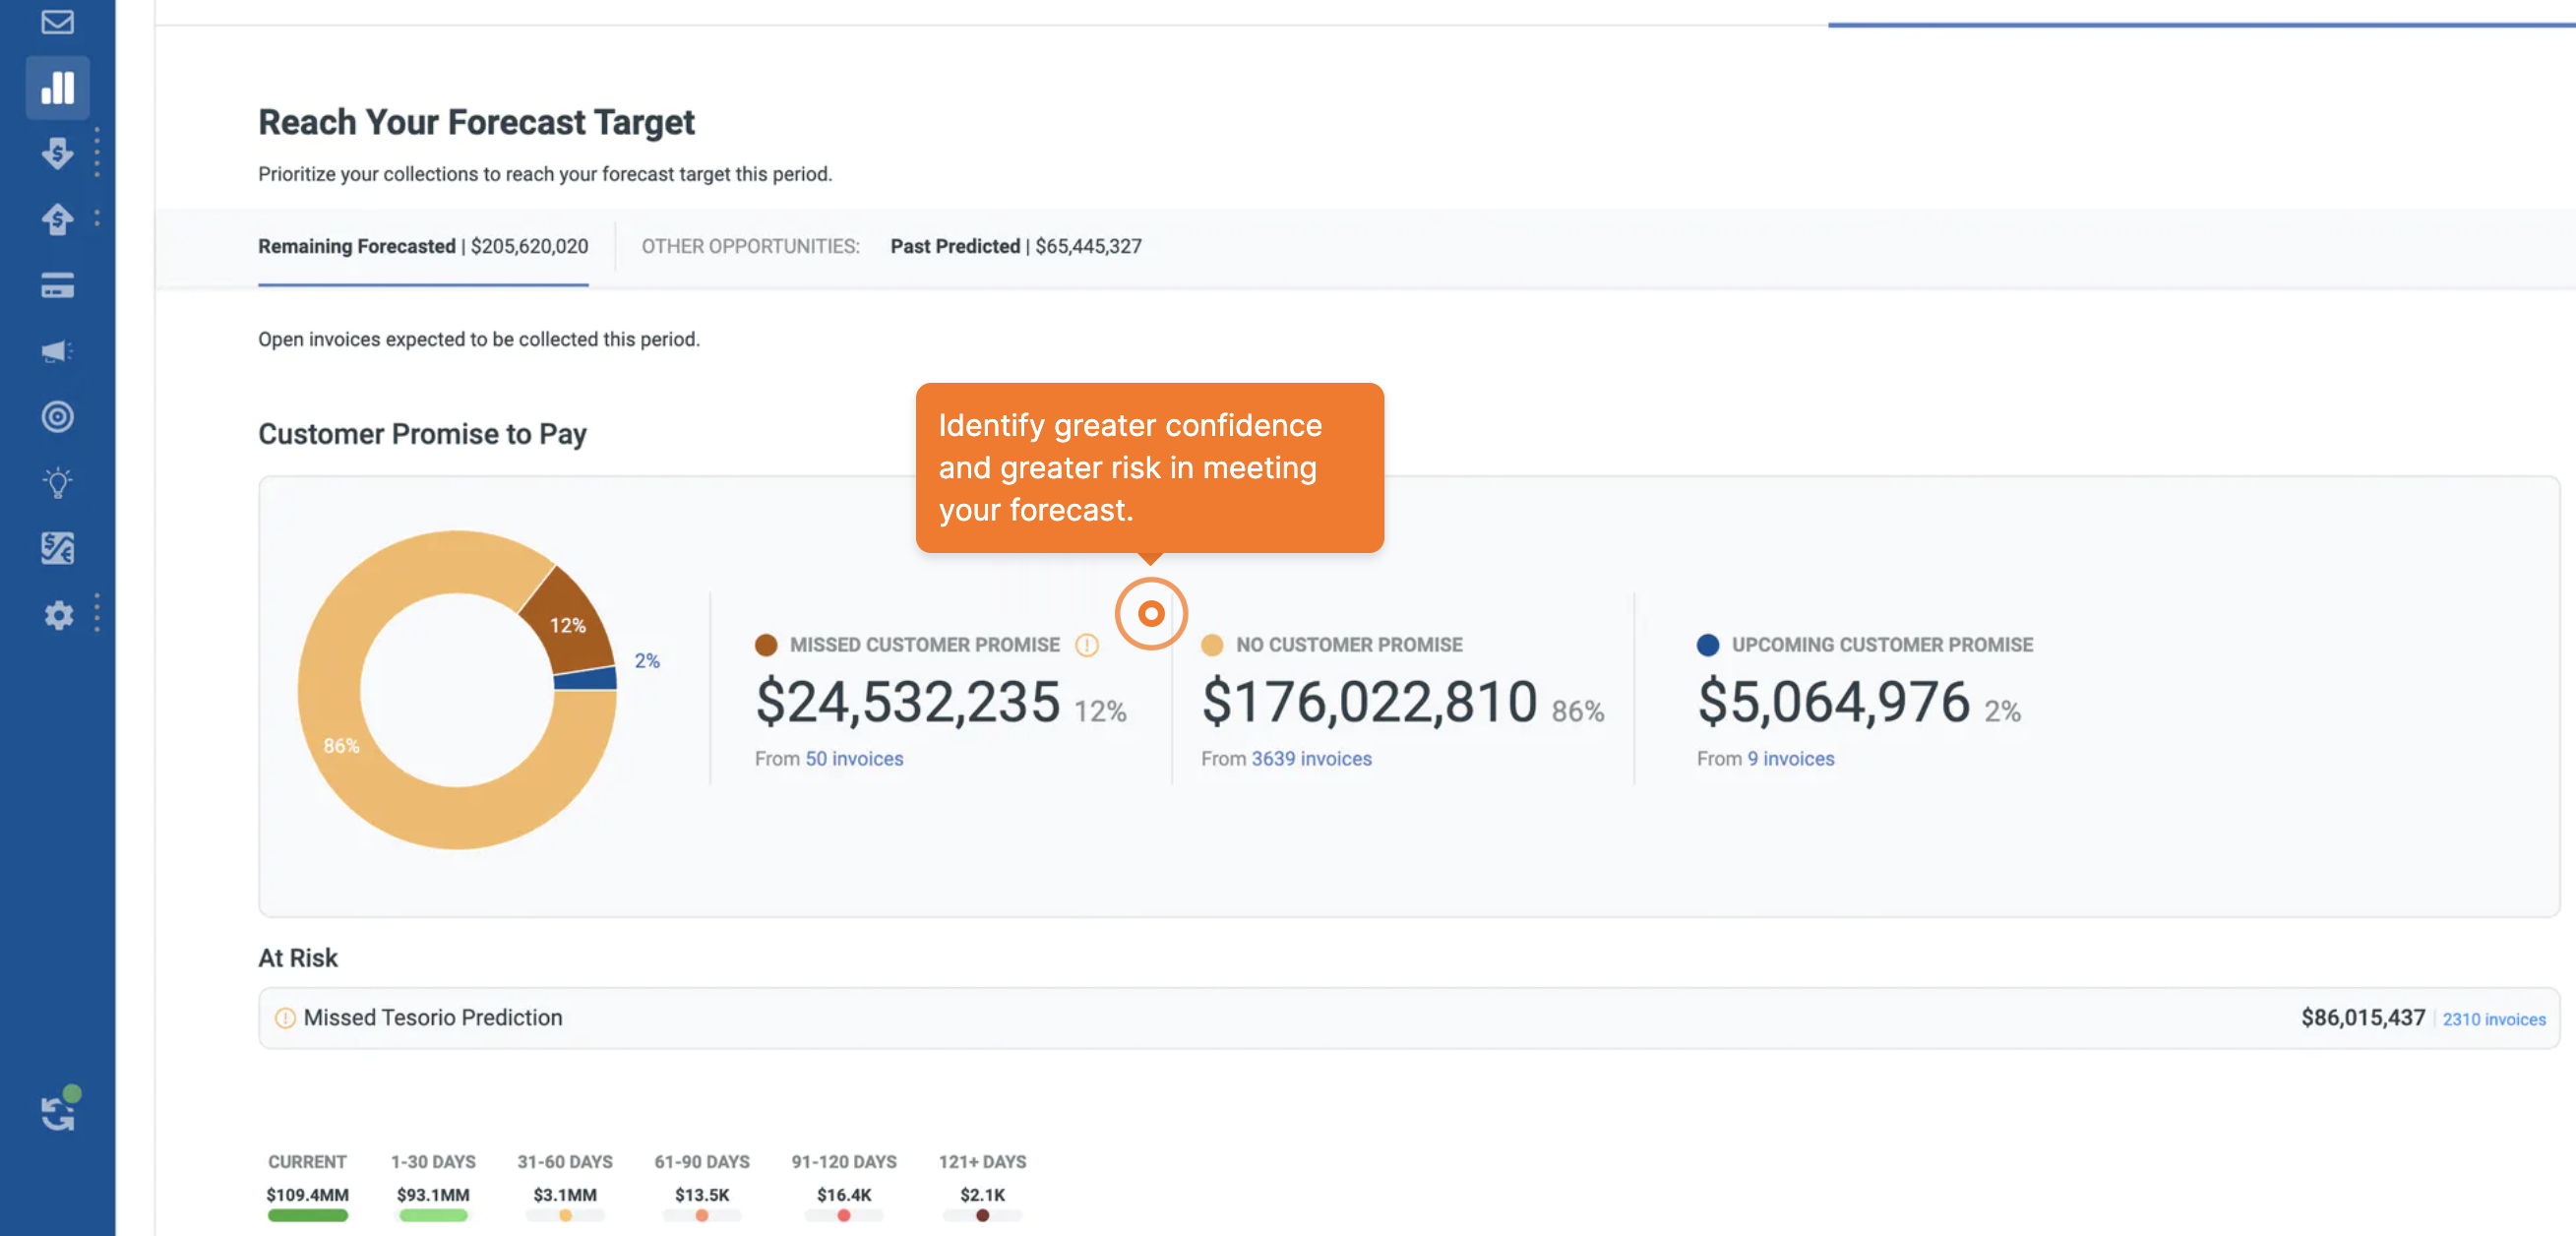Expand the dots beside dollar down-arrow icon
The width and height of the screenshot is (2576, 1236).
[x=97, y=152]
